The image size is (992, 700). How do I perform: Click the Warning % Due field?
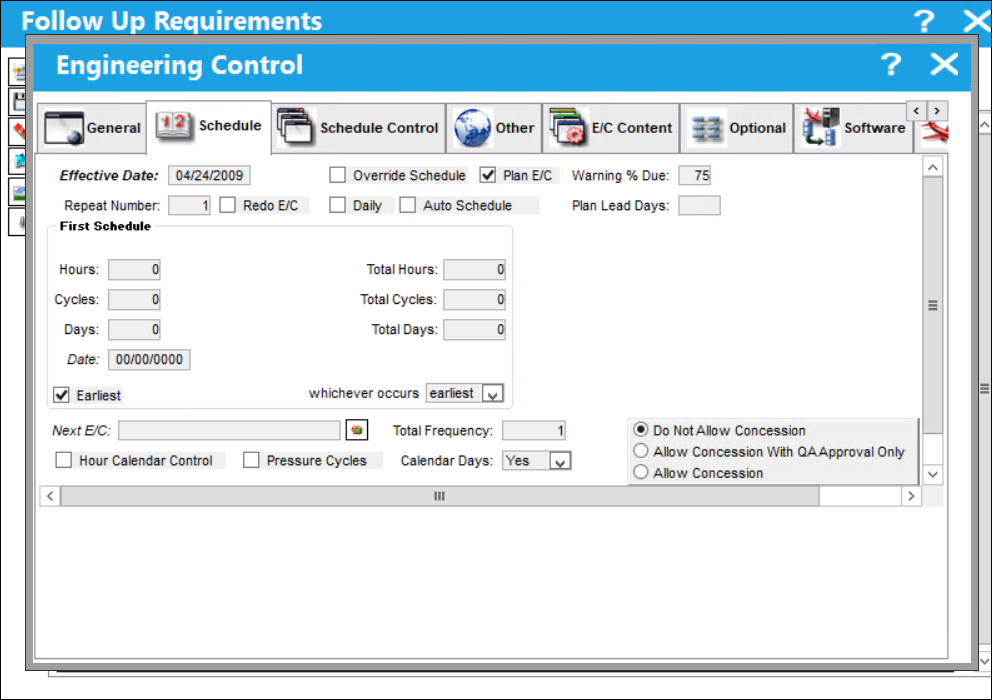tap(695, 175)
